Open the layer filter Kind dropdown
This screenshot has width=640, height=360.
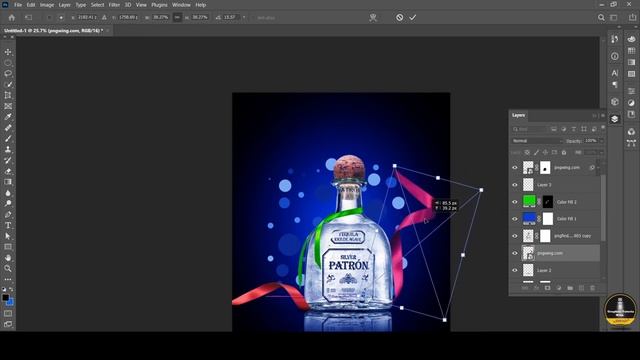tap(529, 129)
